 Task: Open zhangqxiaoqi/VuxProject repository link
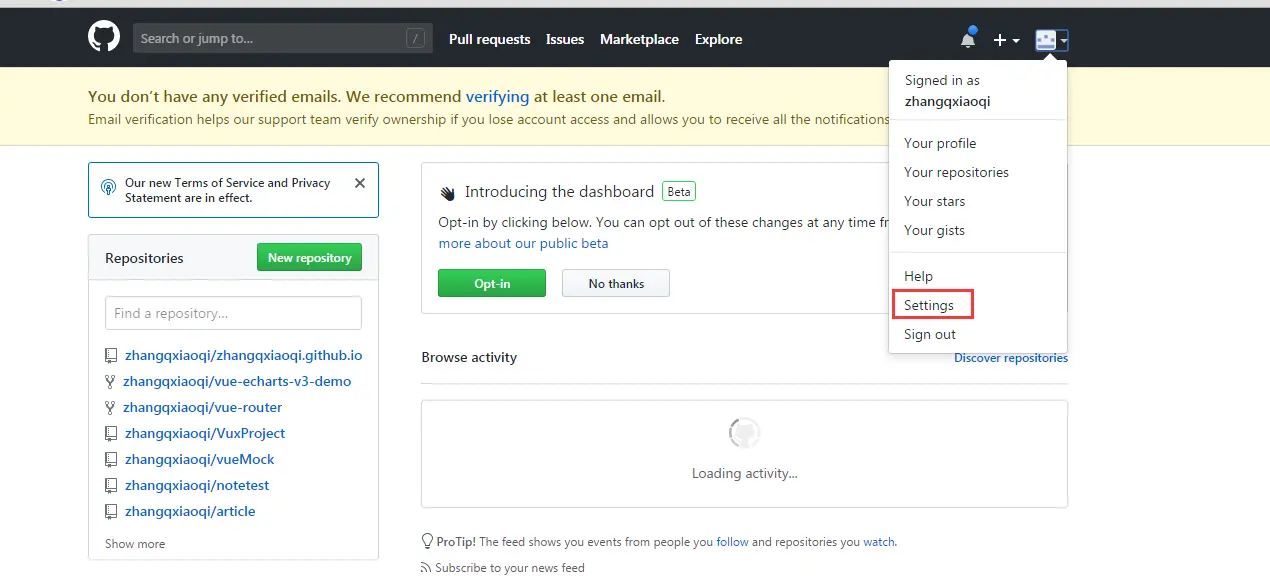coord(205,433)
